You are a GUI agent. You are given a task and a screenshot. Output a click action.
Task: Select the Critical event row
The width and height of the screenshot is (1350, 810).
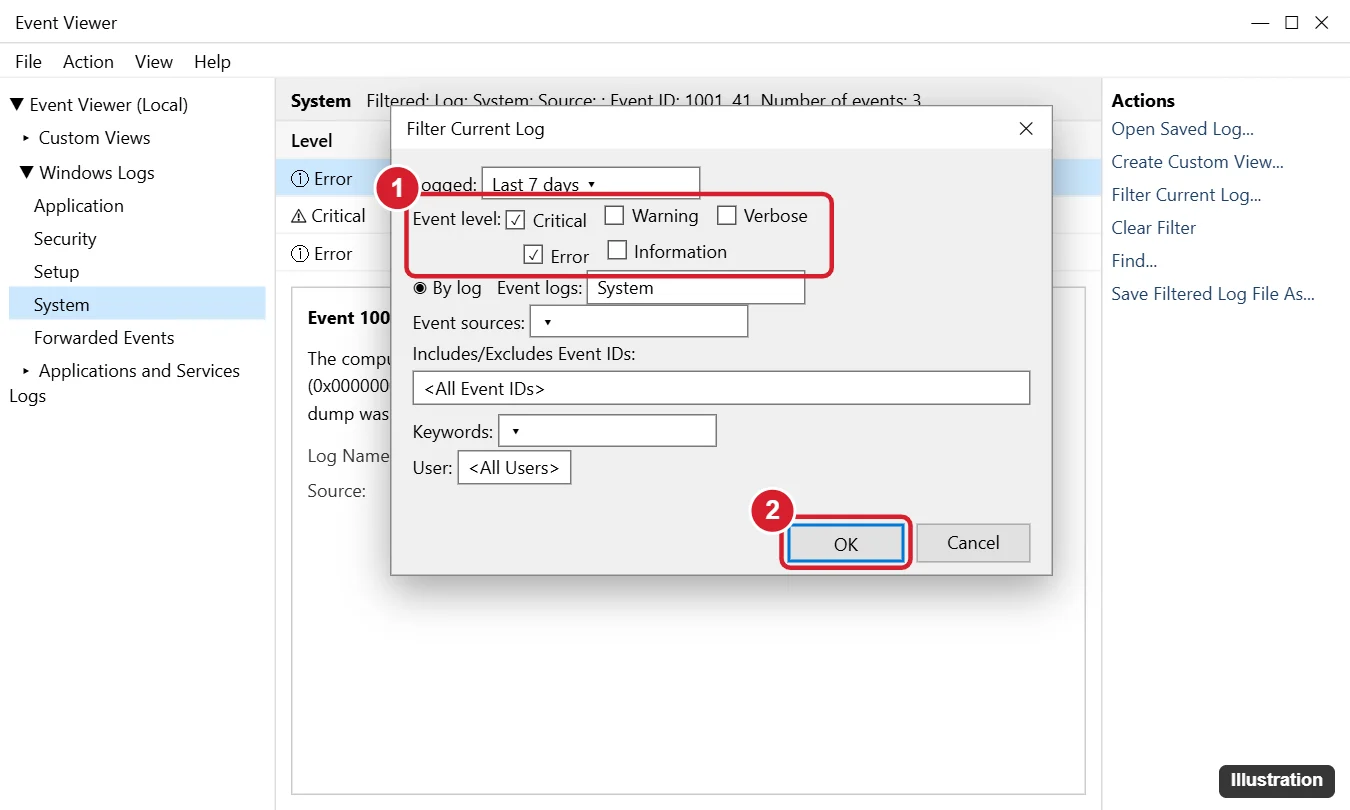pyautogui.click(x=334, y=216)
